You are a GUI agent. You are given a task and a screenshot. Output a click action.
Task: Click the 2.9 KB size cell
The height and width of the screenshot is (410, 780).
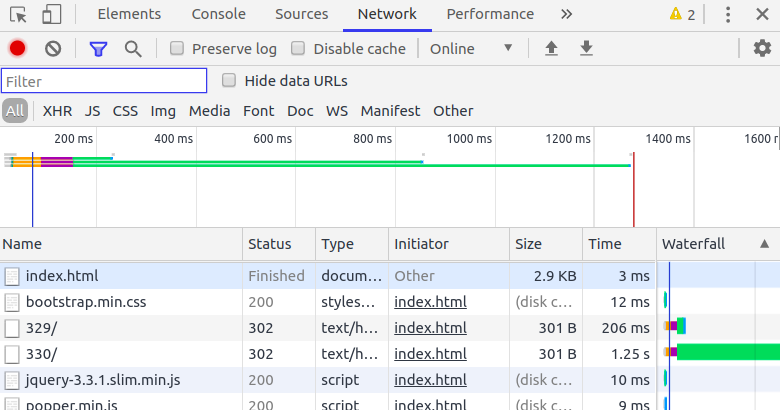pyautogui.click(x=546, y=276)
